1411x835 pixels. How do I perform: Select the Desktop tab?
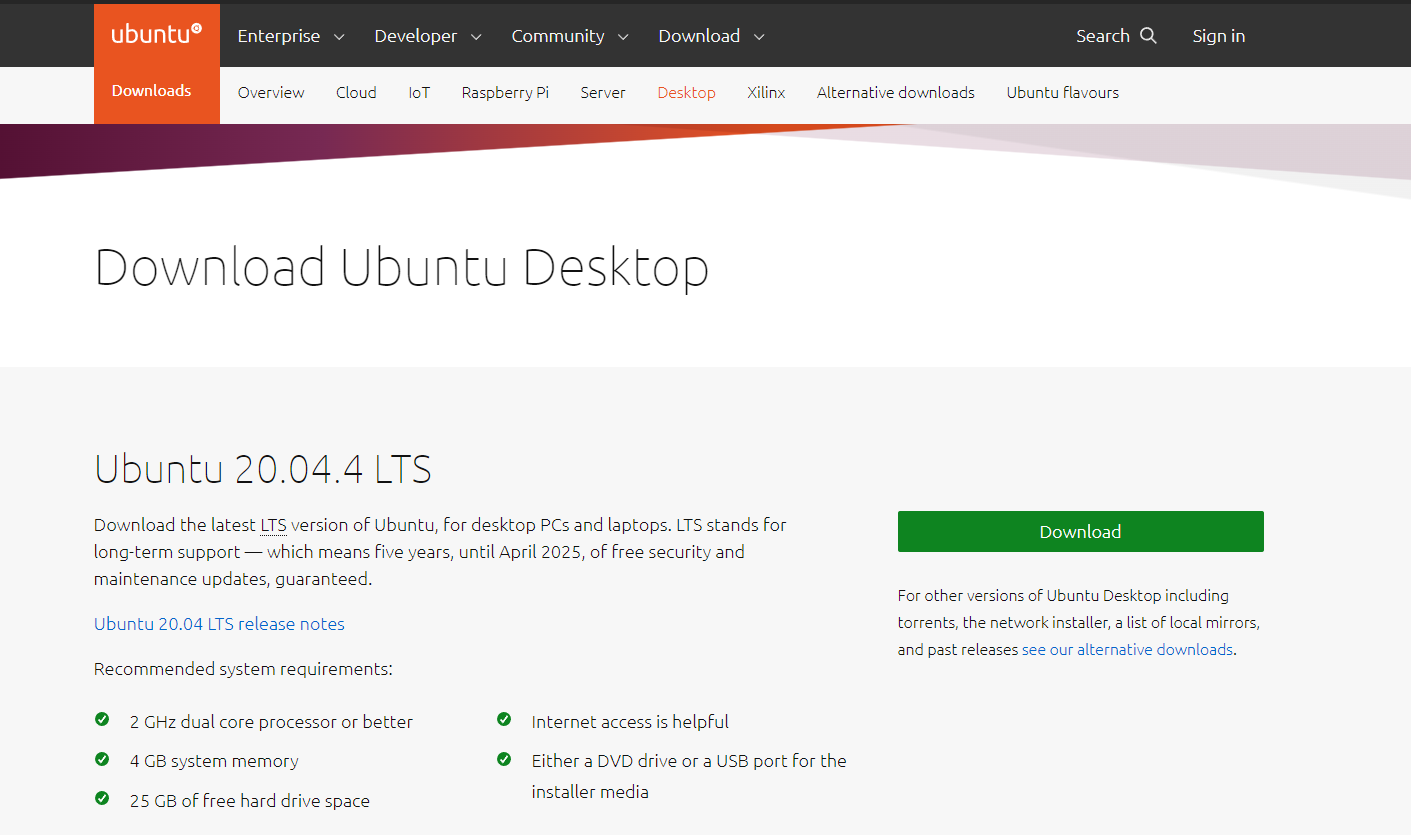tap(686, 93)
